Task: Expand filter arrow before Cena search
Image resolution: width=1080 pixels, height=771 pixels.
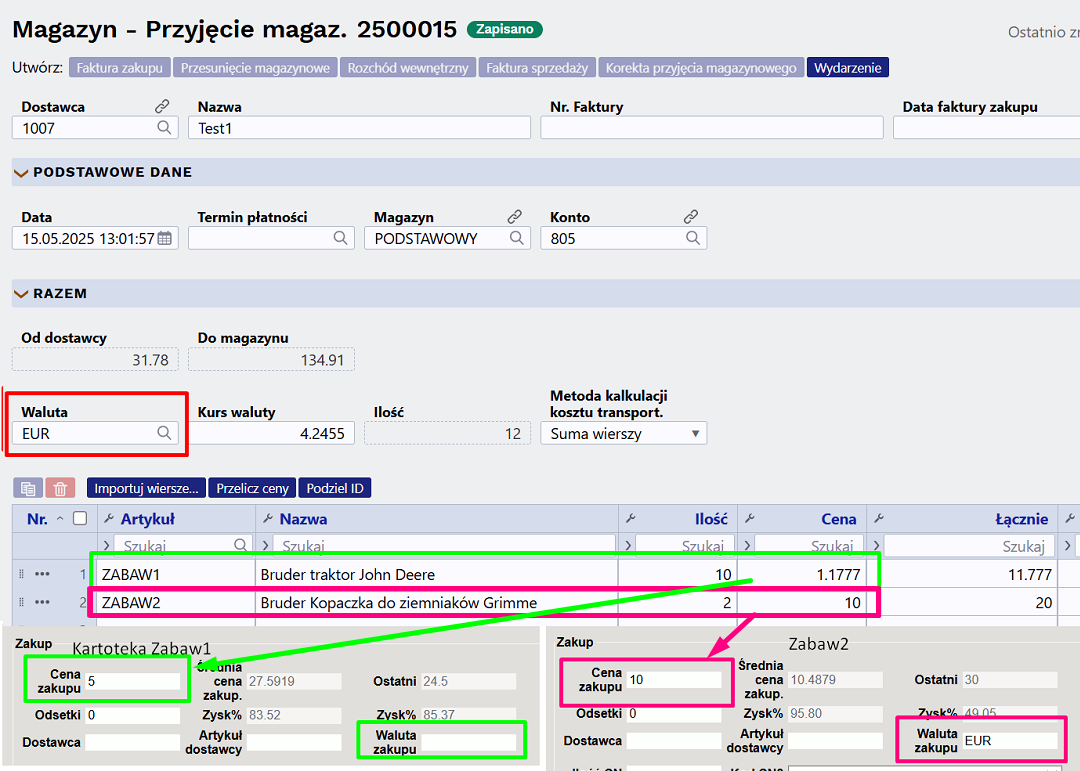Action: pos(747,546)
